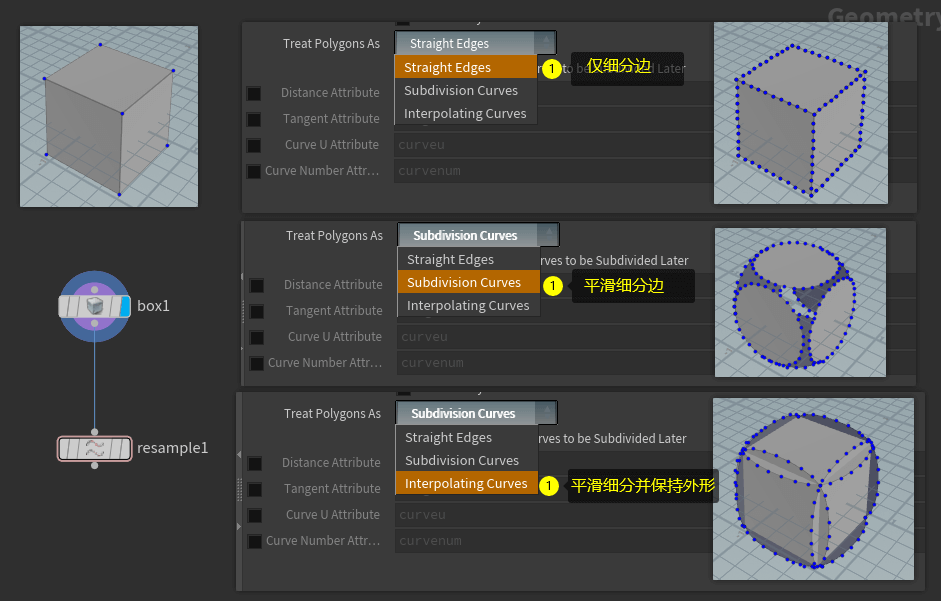Enable Tangent Attribute checkbox in bottom panel

point(255,489)
